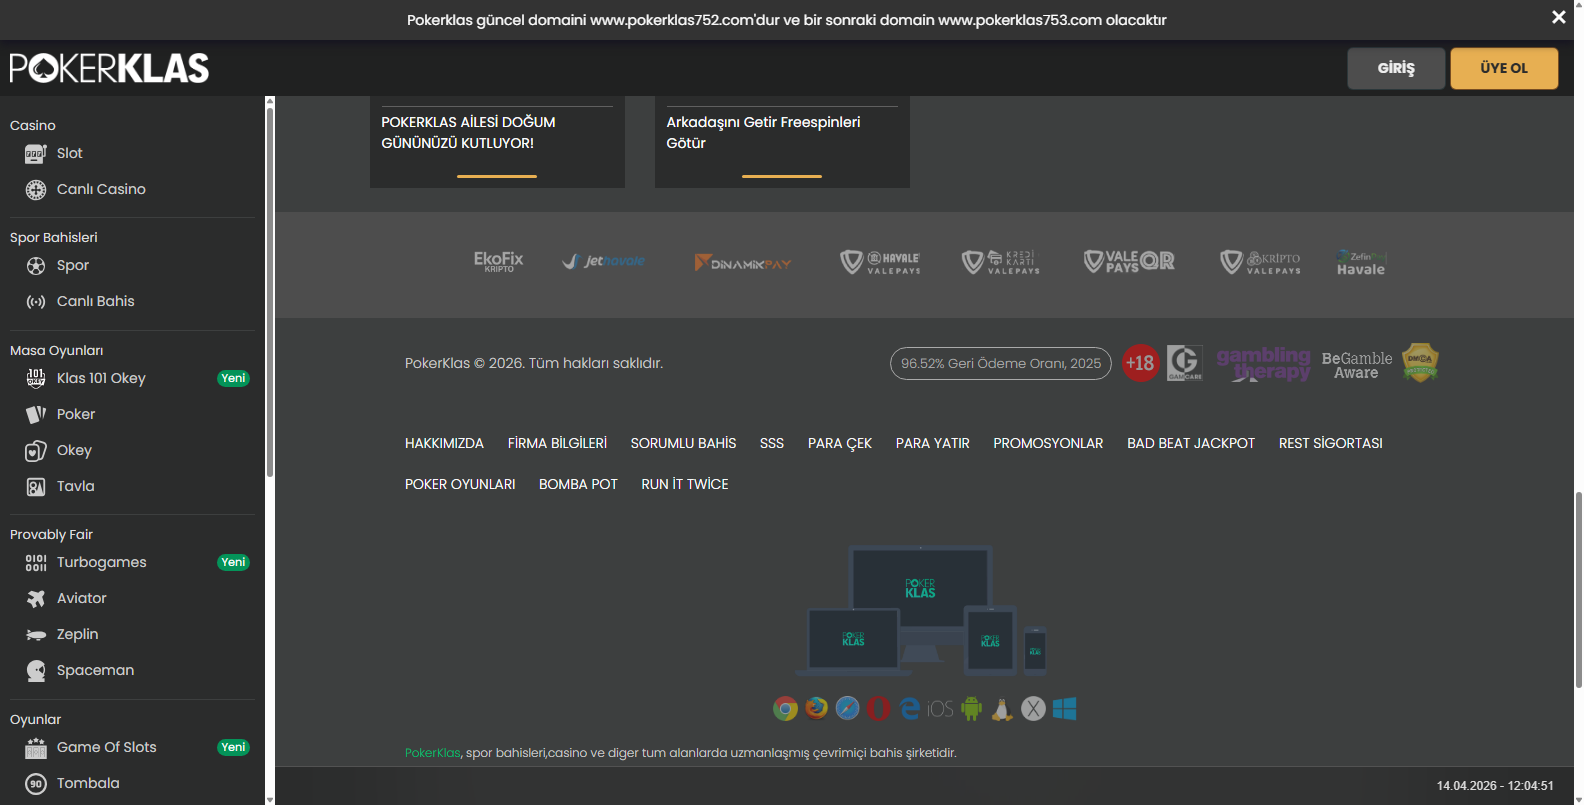This screenshot has width=1584, height=805.
Task: Open the POKER OYUNLARI link
Action: coord(460,484)
